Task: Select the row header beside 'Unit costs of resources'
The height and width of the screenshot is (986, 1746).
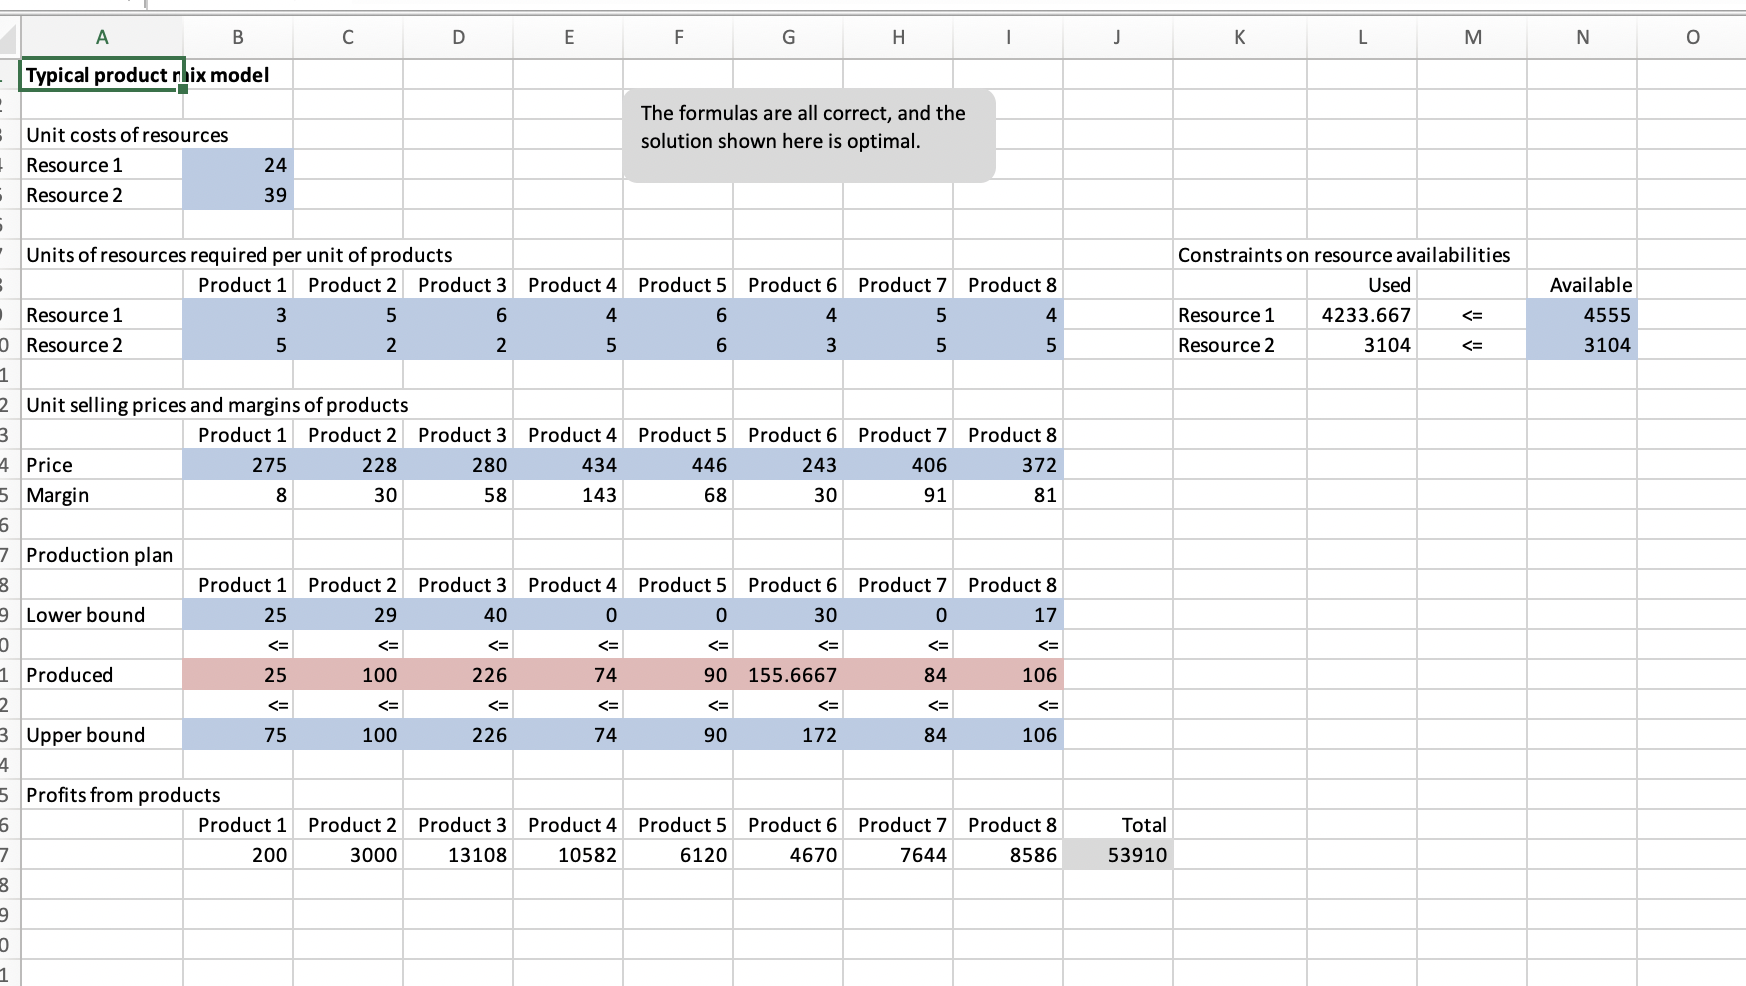Action: coord(10,135)
